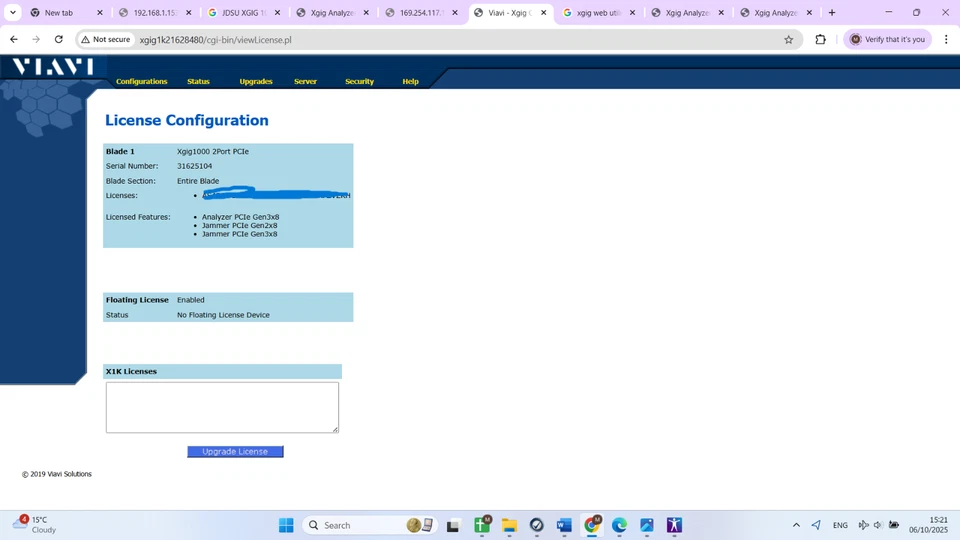Select the License Configuration heading
This screenshot has width=960, height=540.
tap(187, 120)
